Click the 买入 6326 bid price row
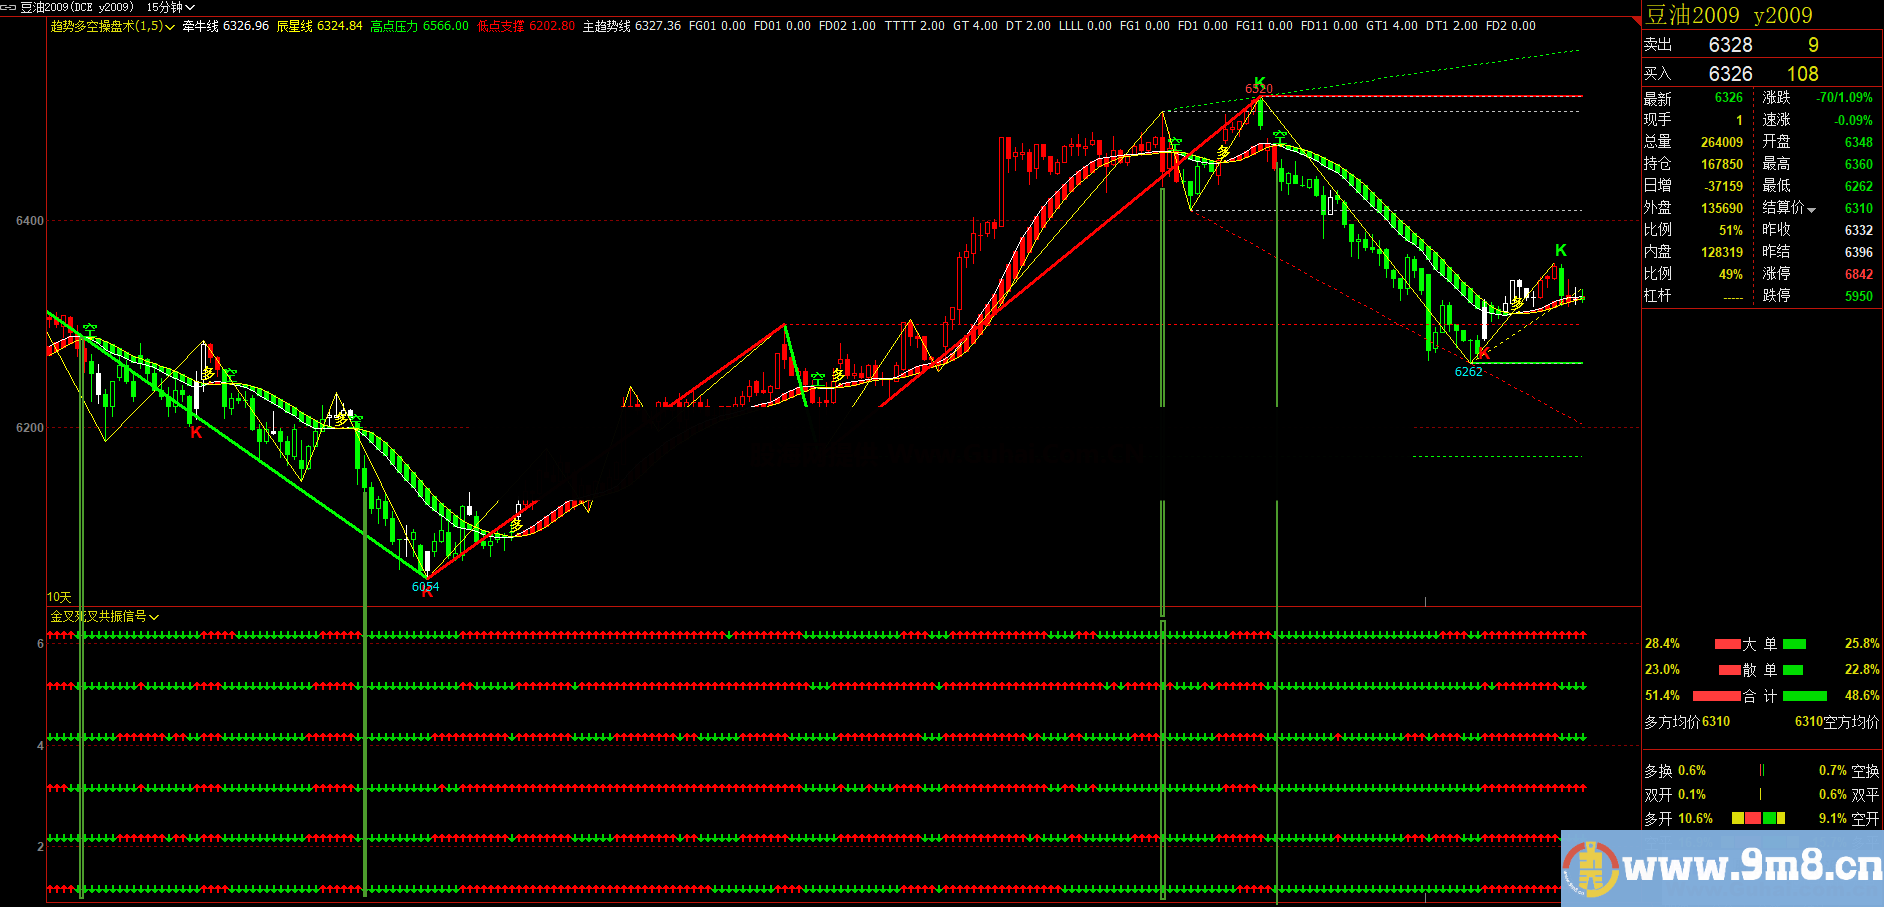The width and height of the screenshot is (1884, 907). tap(1760, 73)
